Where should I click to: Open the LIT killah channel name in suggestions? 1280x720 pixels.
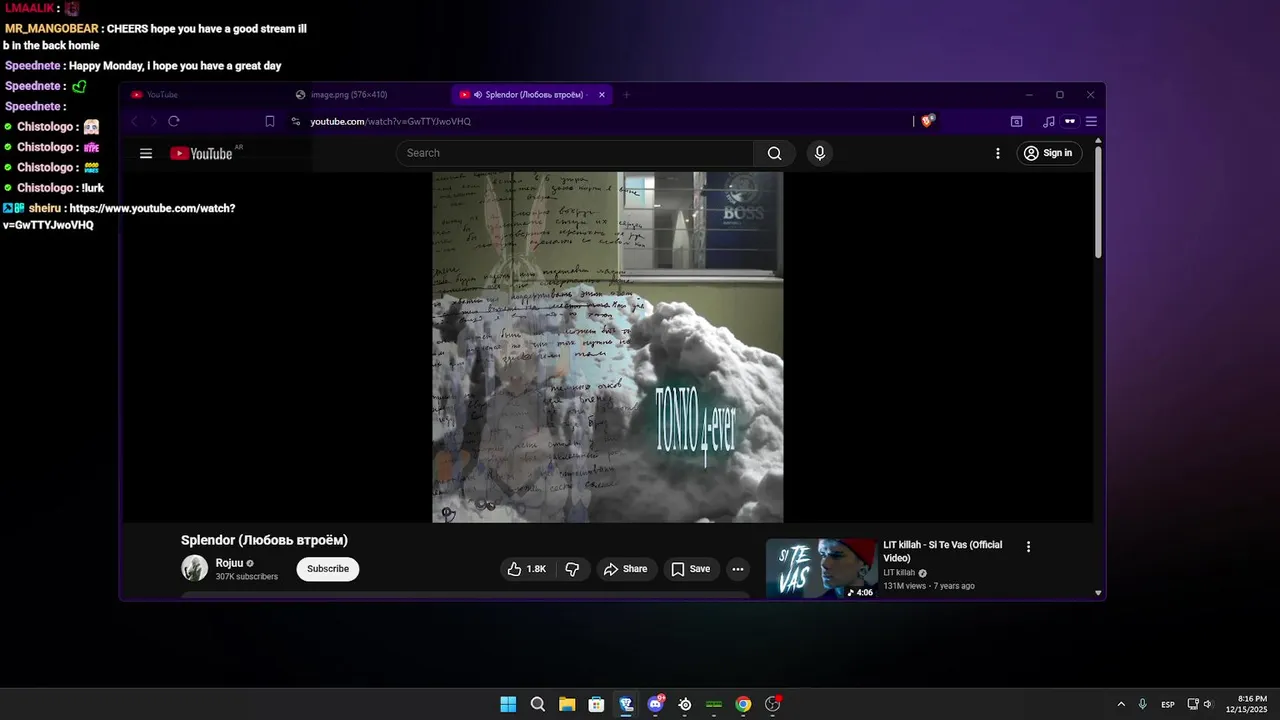pos(899,573)
